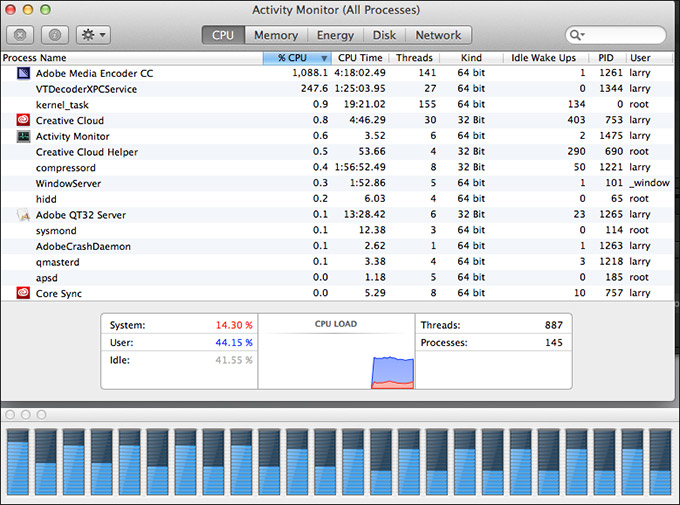Viewport: 680px width, 505px height.
Task: Click the 247.6 CPU percentage value
Action: click(314, 89)
